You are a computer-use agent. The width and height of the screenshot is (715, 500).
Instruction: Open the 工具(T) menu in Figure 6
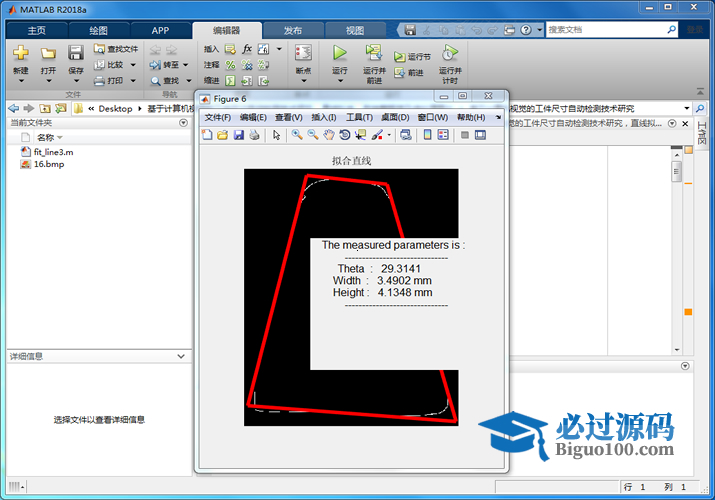point(359,118)
